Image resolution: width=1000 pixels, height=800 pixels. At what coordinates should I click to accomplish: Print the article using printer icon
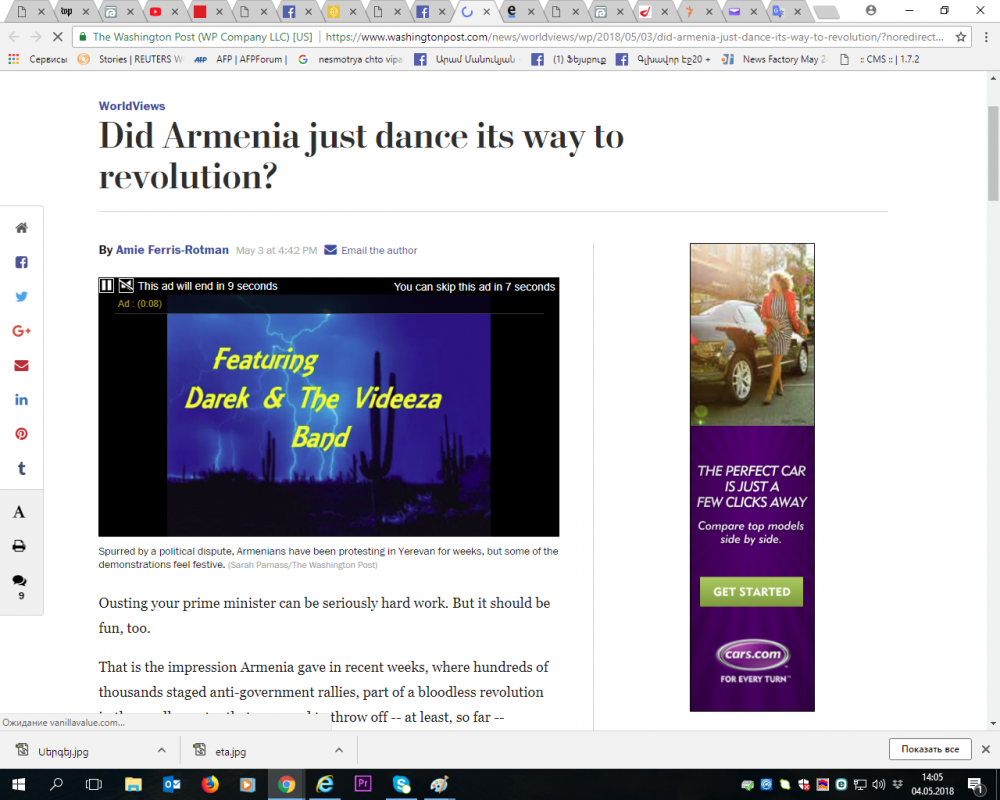(x=19, y=546)
